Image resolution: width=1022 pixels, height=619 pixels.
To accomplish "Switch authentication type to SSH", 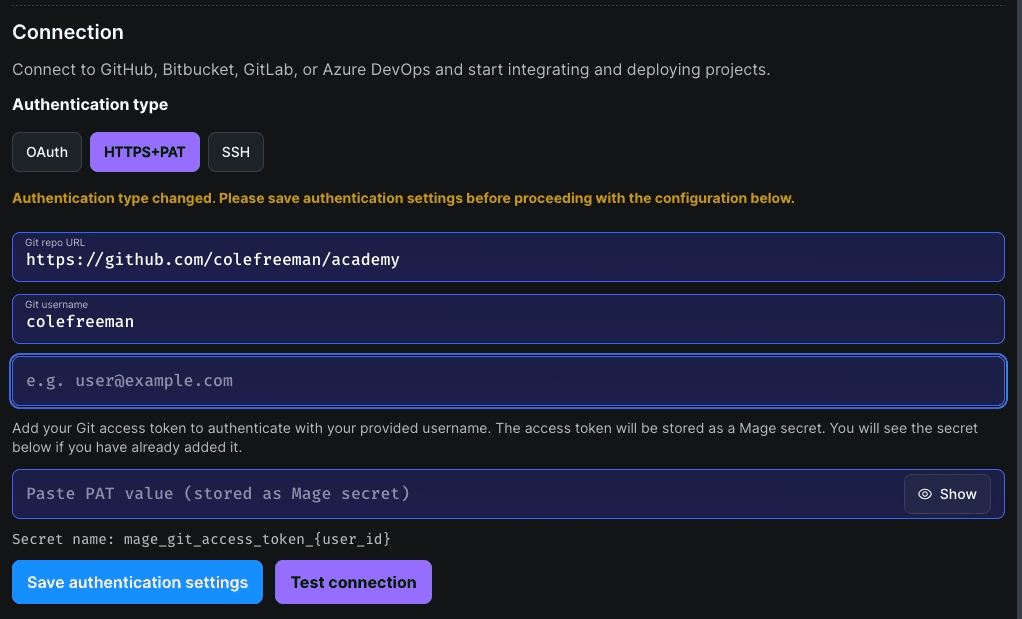I will (x=236, y=152).
